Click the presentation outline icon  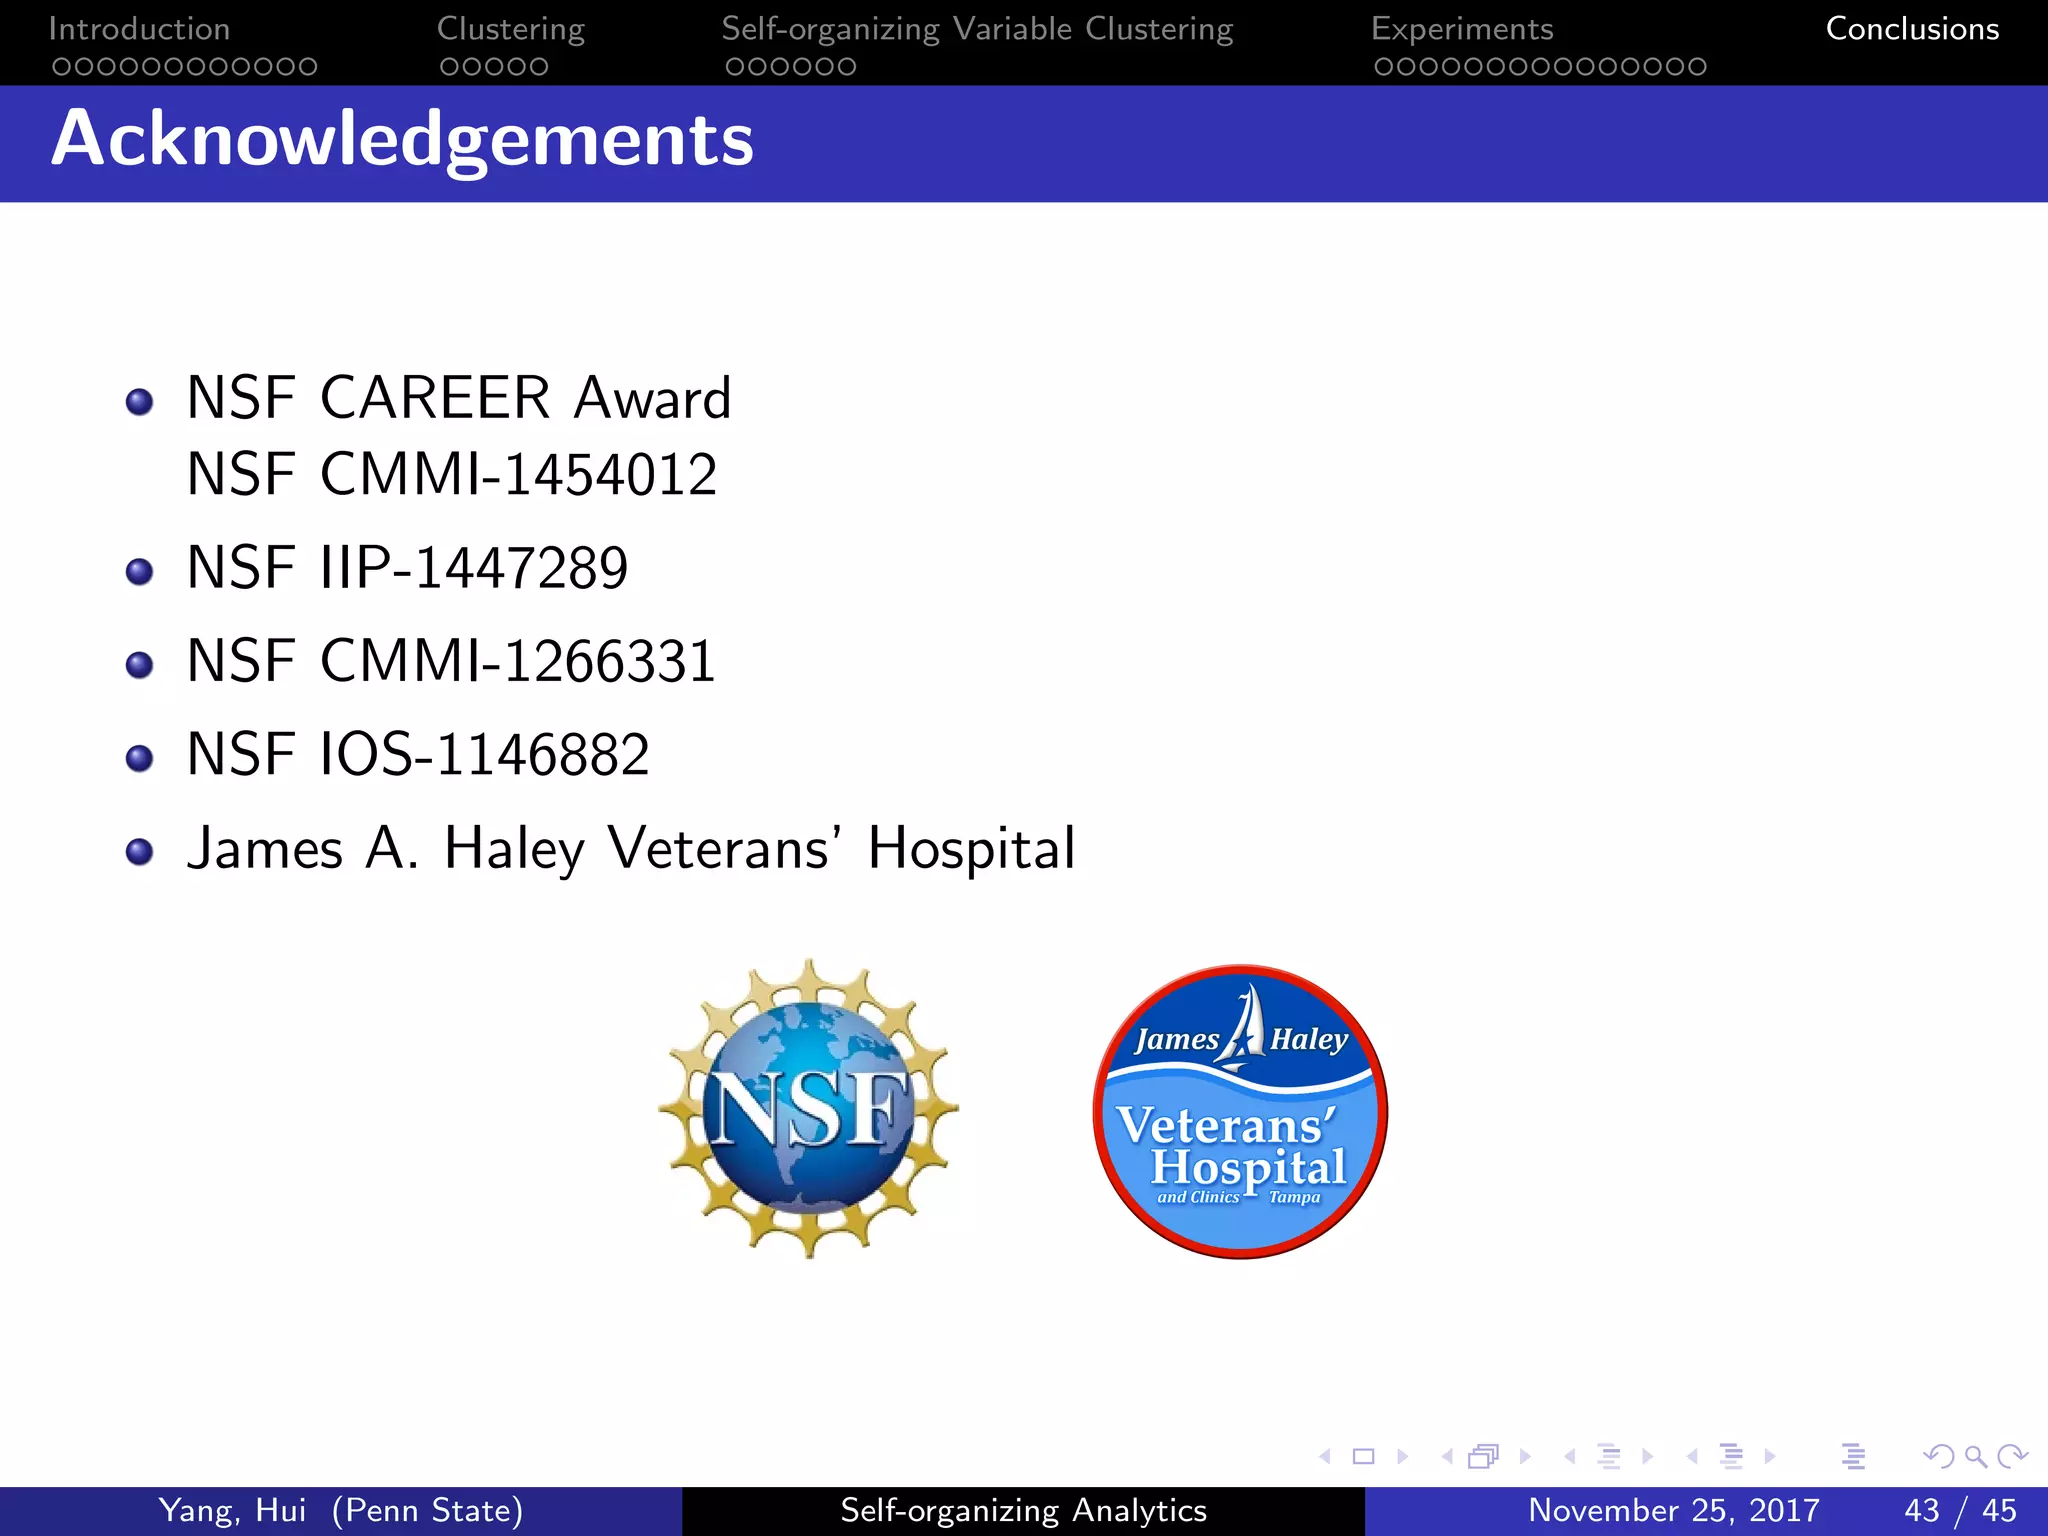[x=1853, y=1457]
